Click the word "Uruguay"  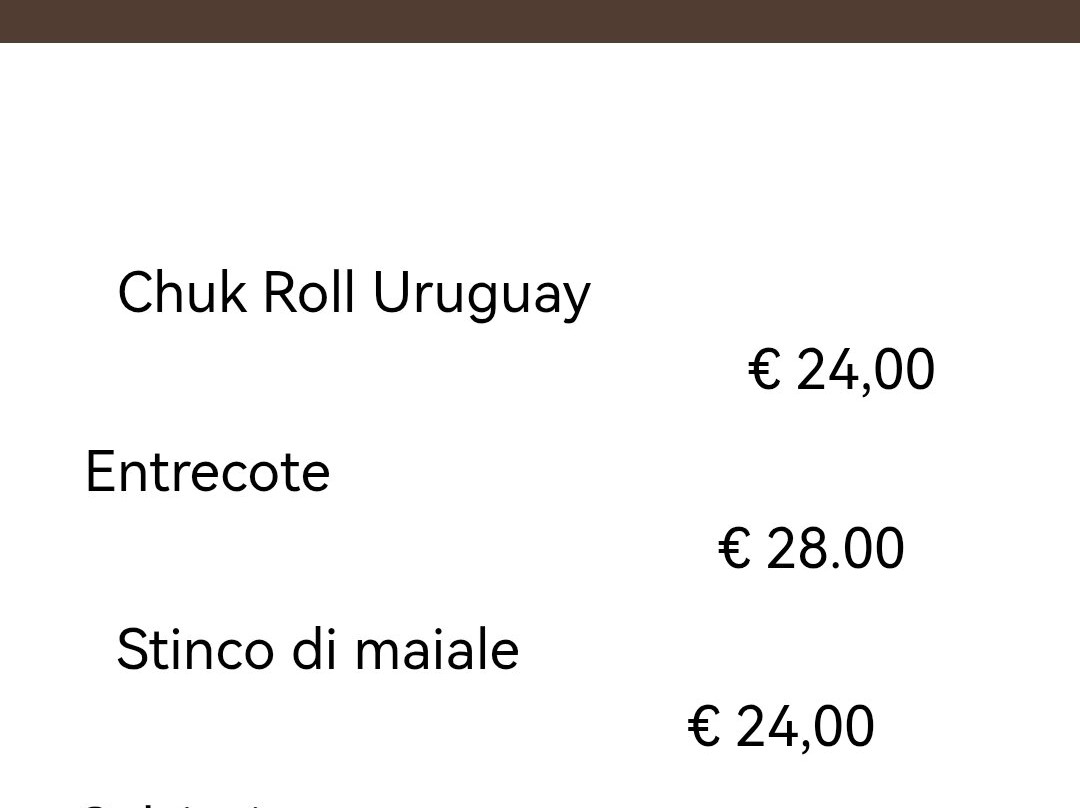click(x=482, y=296)
